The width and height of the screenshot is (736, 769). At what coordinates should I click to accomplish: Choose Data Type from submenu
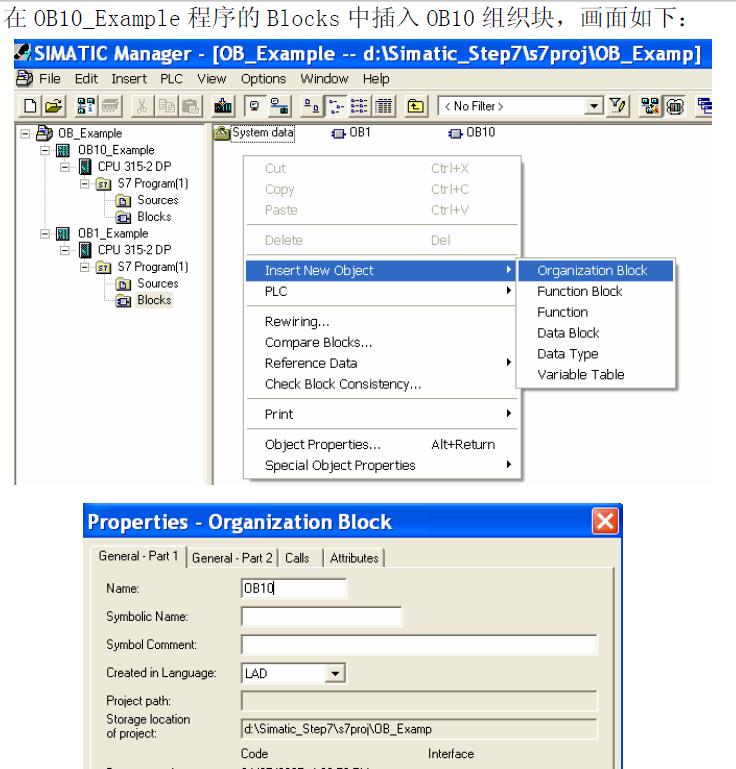[x=595, y=354]
